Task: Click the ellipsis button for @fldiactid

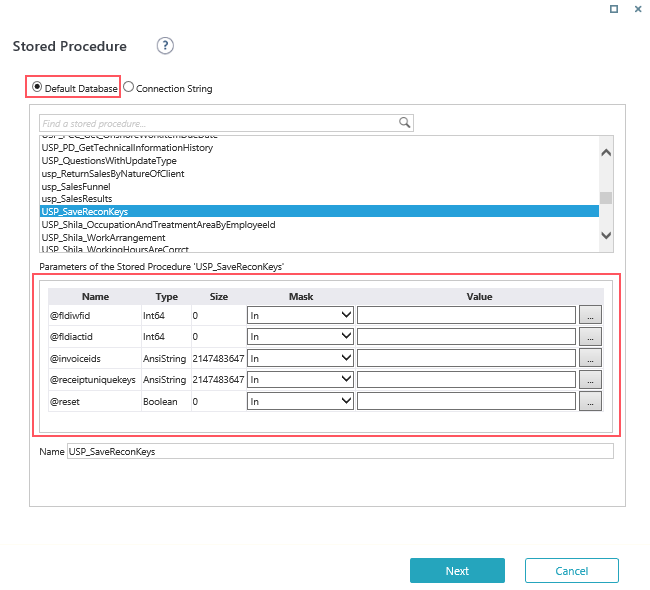Action: pos(590,336)
